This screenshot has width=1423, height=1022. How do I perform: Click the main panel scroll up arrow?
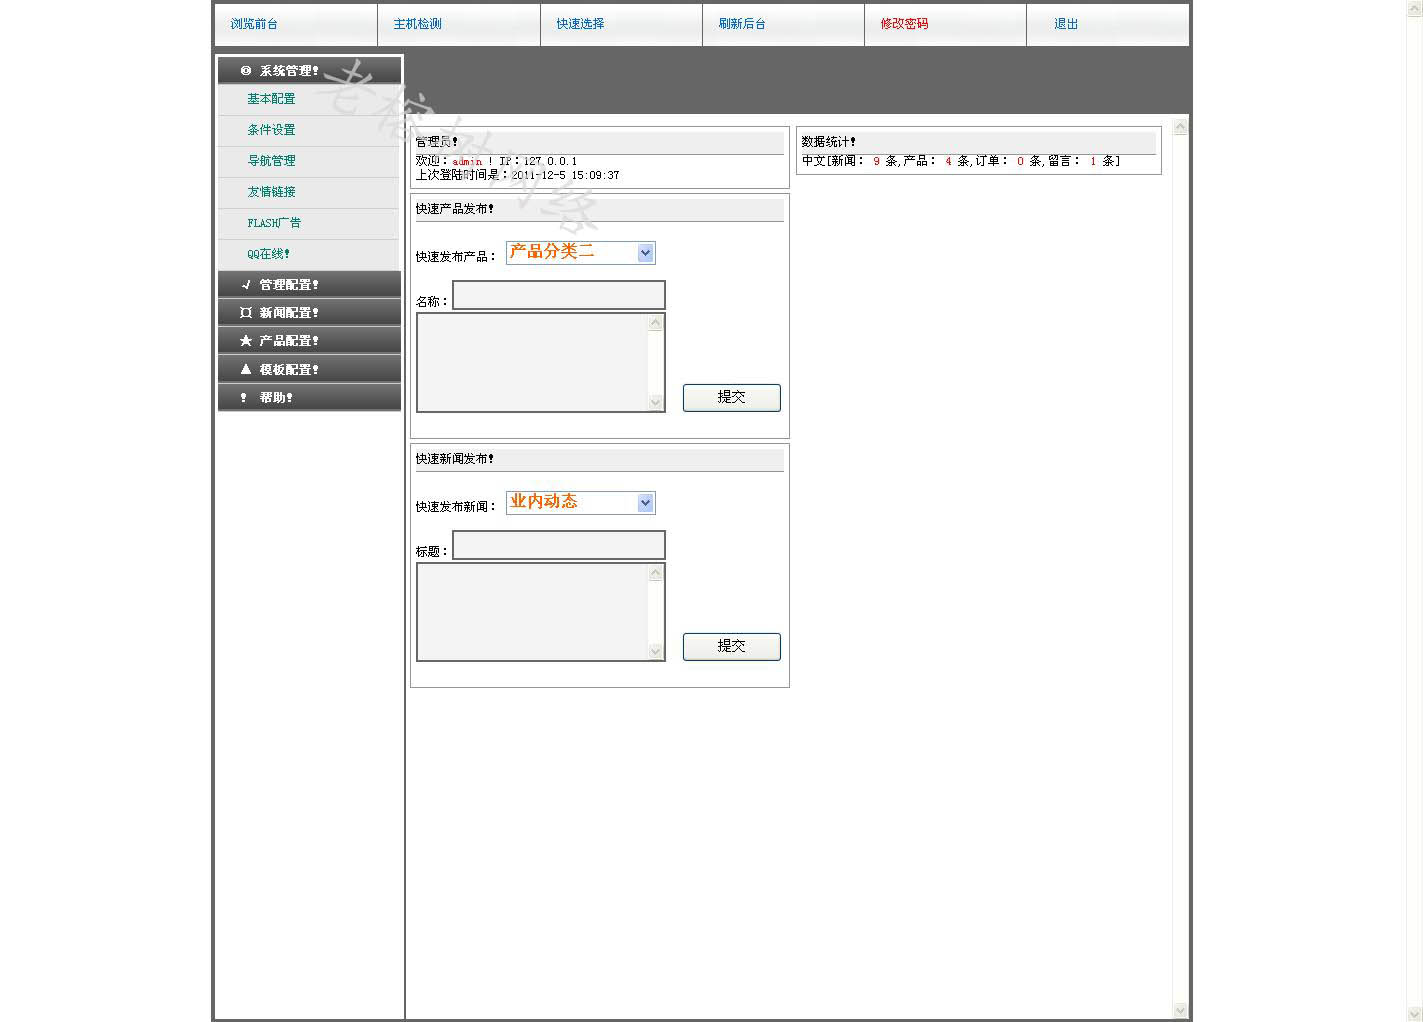[1180, 127]
